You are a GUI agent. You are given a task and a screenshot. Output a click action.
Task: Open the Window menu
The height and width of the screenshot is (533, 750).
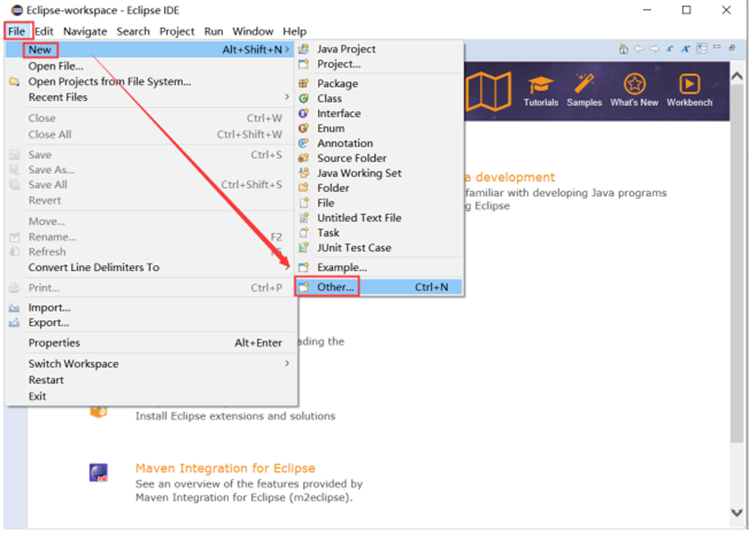pyautogui.click(x=253, y=32)
